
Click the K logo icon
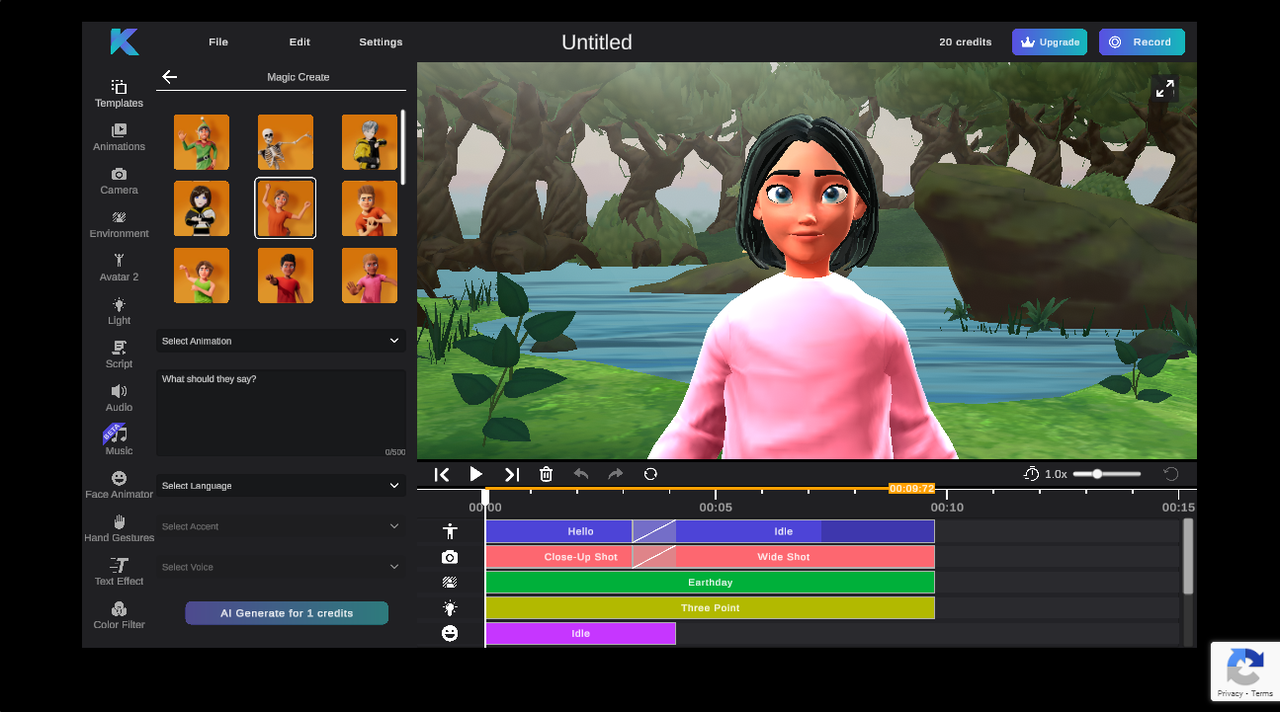[125, 42]
